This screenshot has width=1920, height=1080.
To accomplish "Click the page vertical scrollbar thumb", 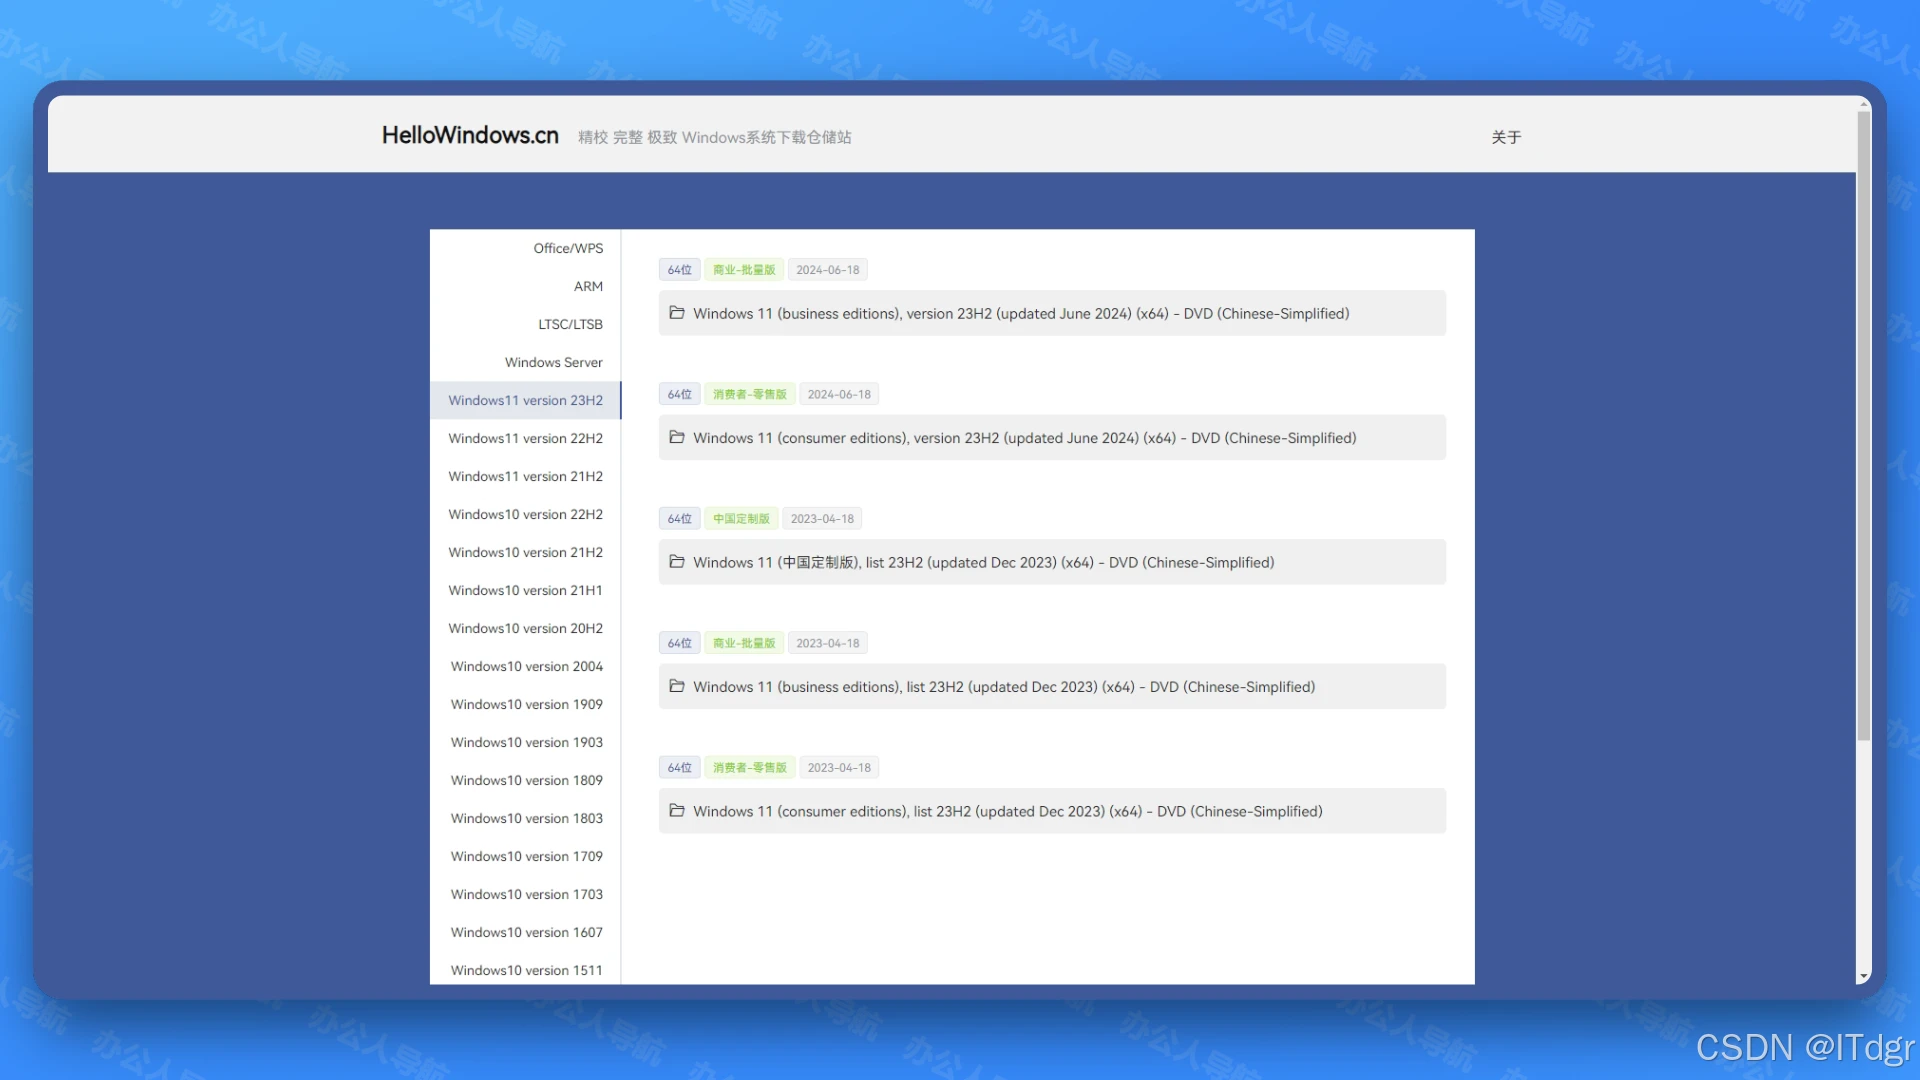I will (x=1863, y=425).
